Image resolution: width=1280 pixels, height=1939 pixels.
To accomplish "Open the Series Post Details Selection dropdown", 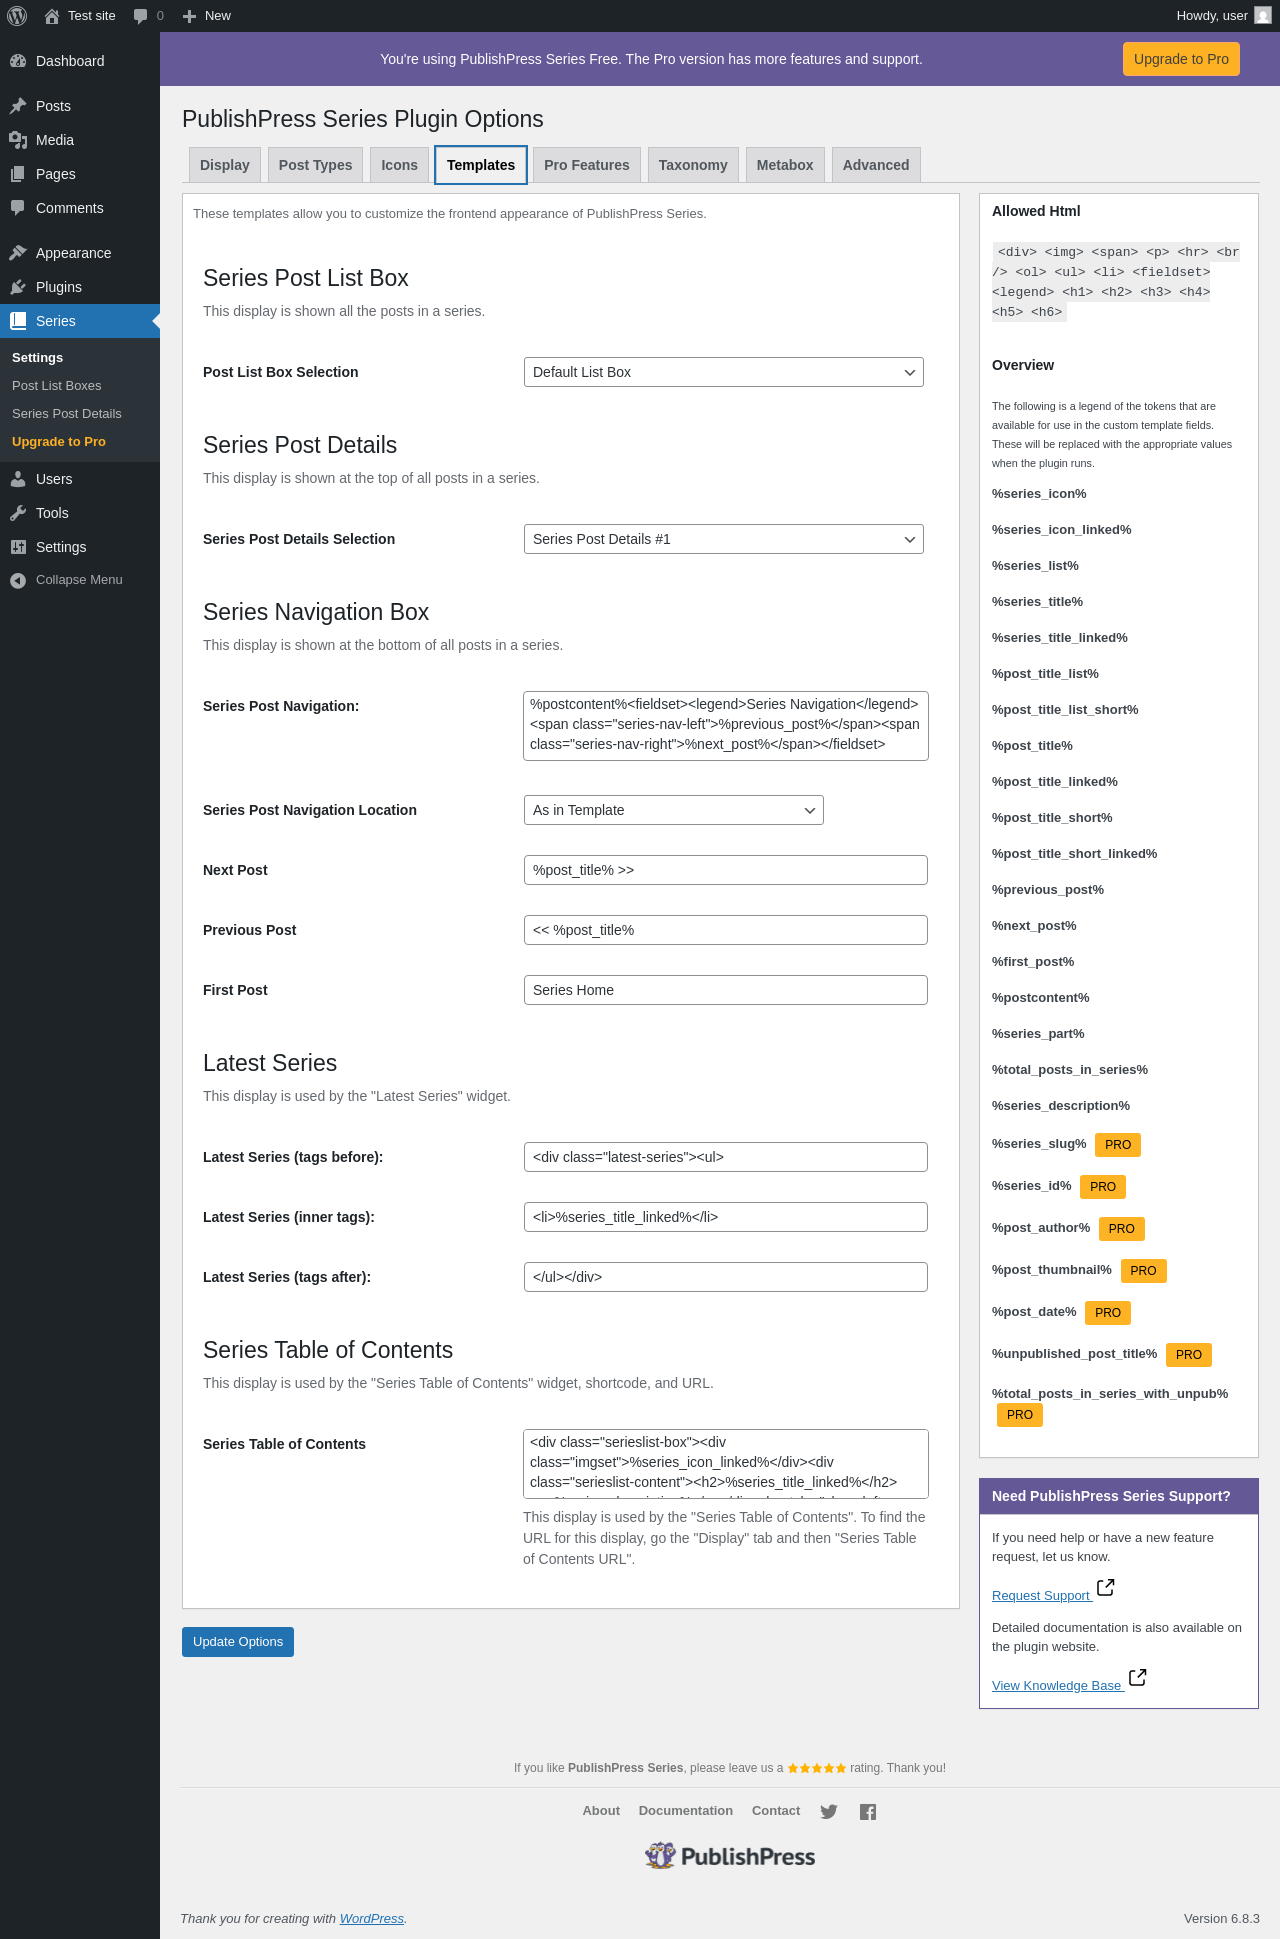I will point(724,539).
